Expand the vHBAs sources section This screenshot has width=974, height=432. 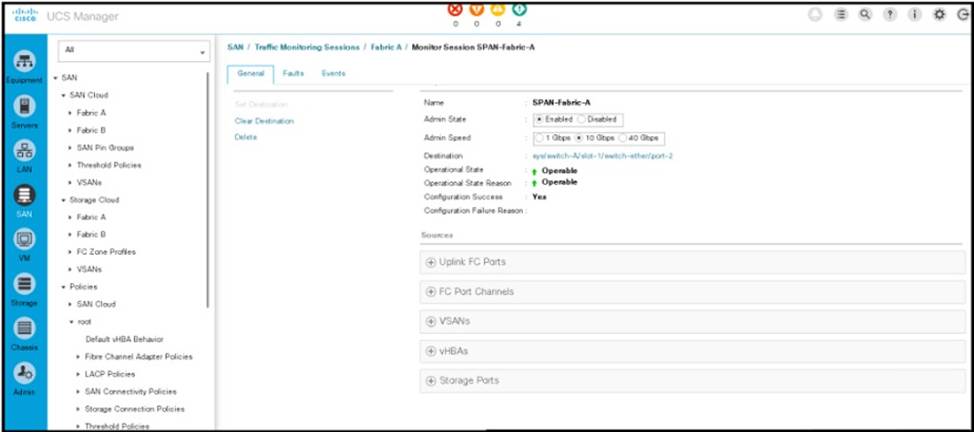coord(432,351)
